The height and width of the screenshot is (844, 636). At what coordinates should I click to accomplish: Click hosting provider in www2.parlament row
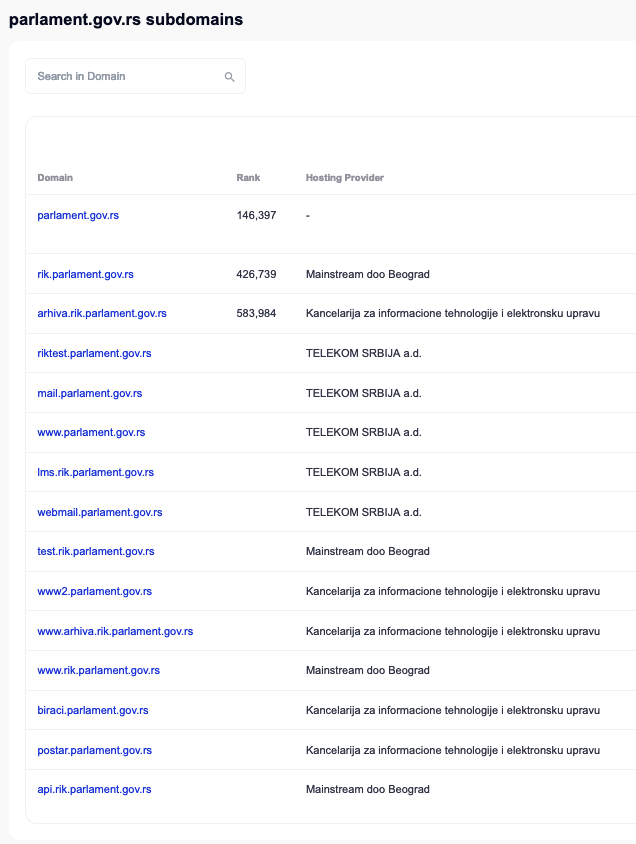click(453, 591)
